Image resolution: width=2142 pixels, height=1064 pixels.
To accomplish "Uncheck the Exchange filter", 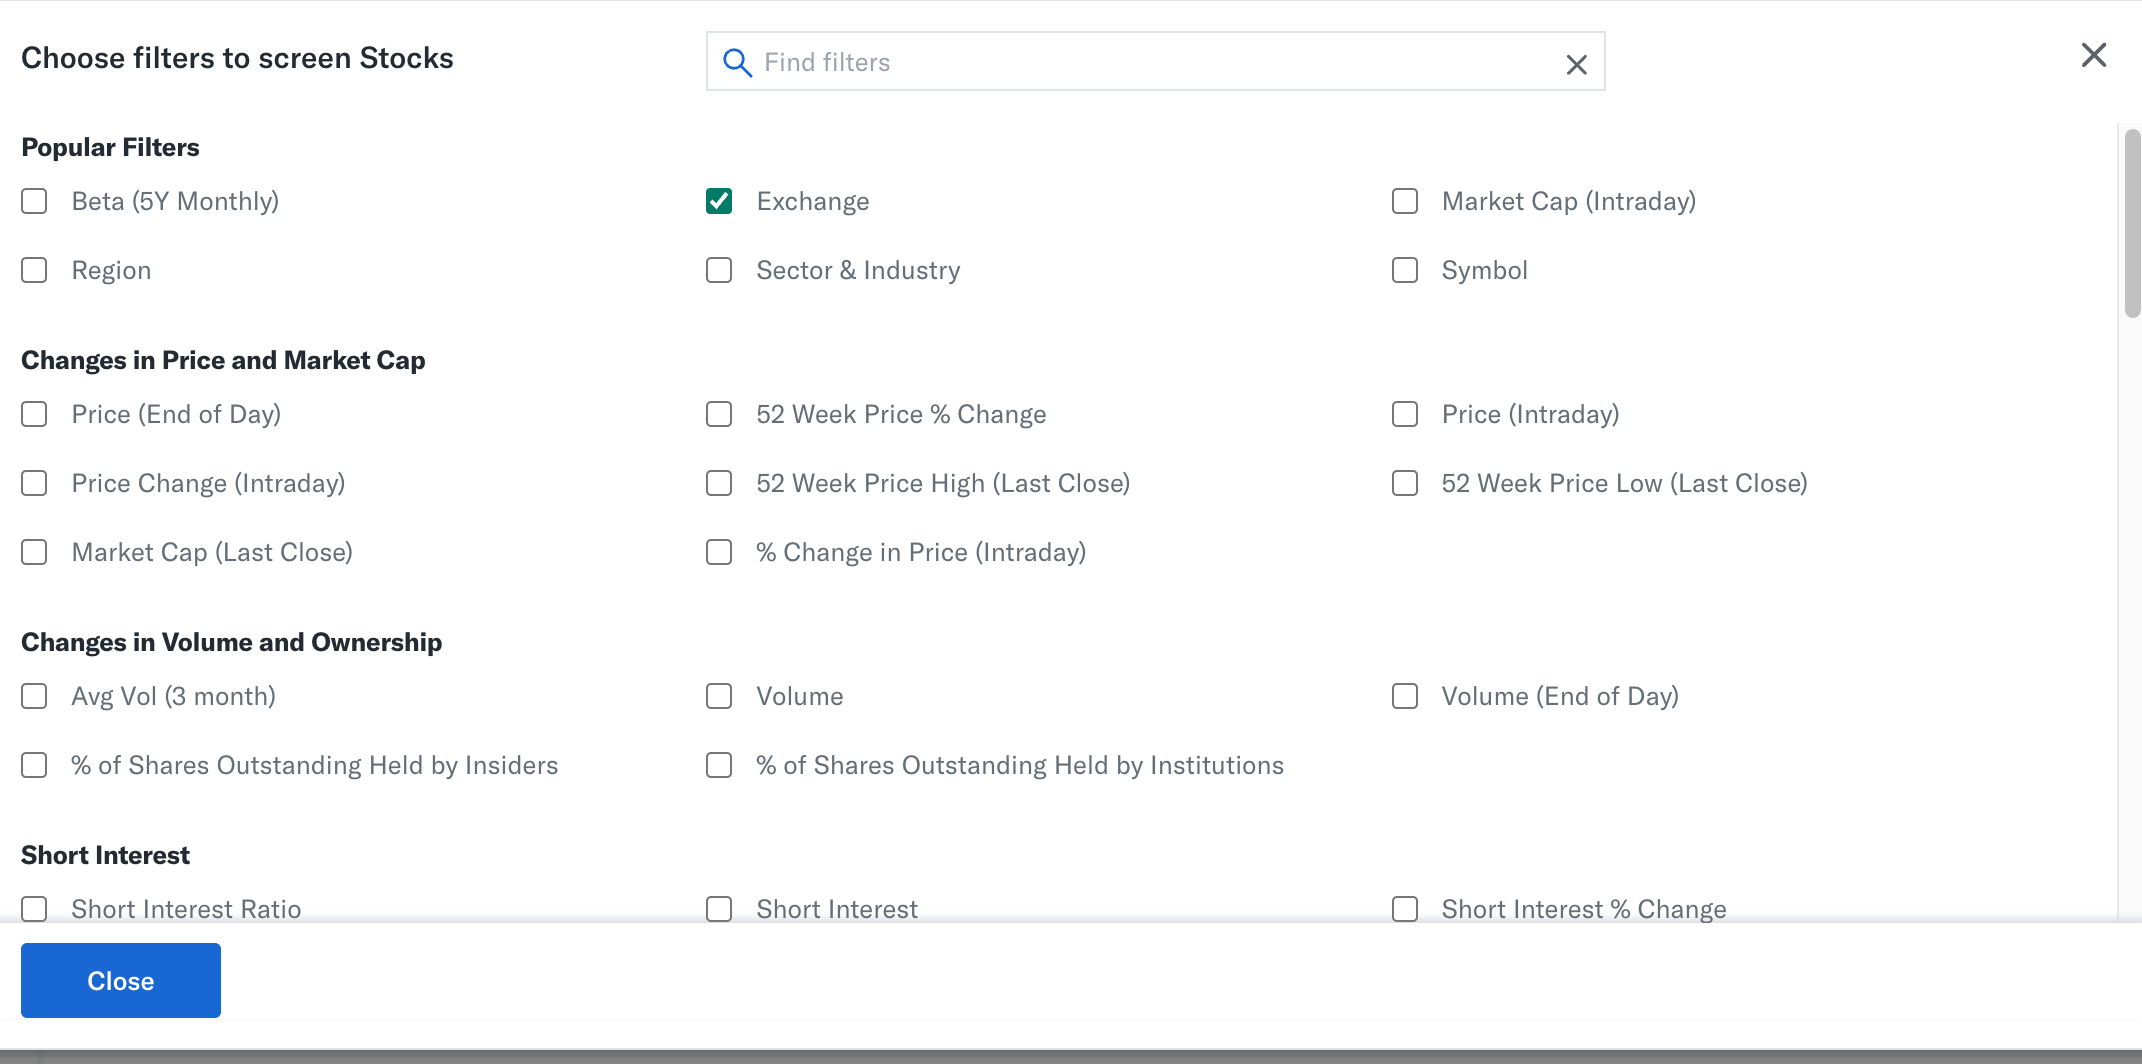I will 719,201.
